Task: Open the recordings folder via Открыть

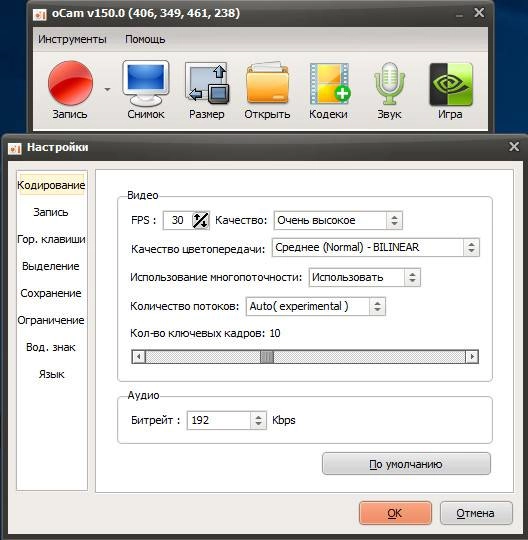Action: click(x=267, y=90)
